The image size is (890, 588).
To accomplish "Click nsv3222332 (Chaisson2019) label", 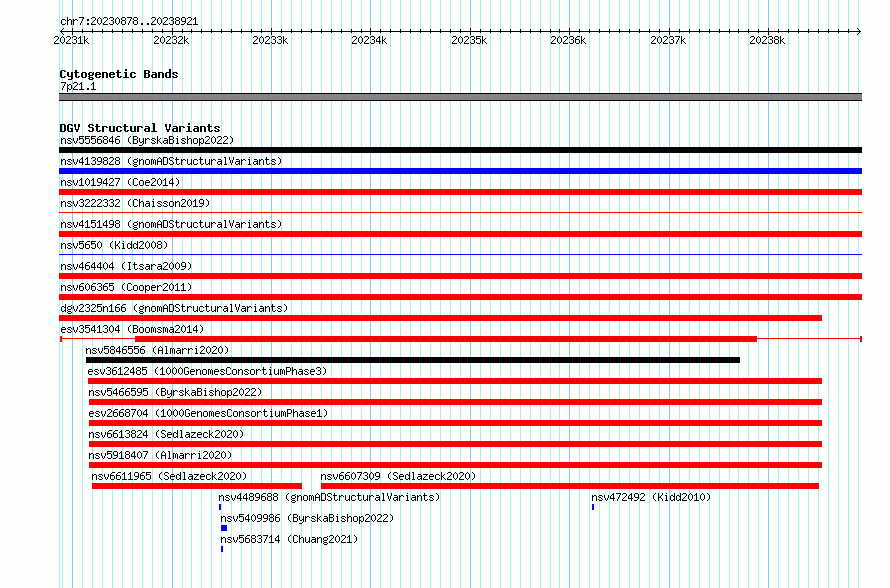I will (x=135, y=203).
